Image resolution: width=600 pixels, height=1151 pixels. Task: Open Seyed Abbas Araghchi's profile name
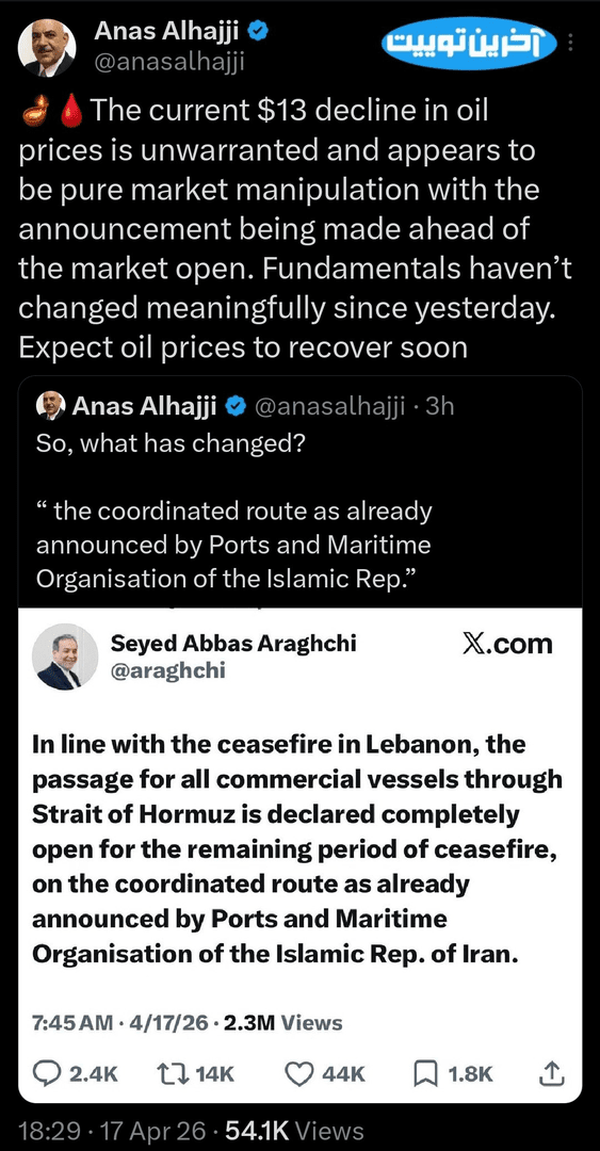[233, 643]
